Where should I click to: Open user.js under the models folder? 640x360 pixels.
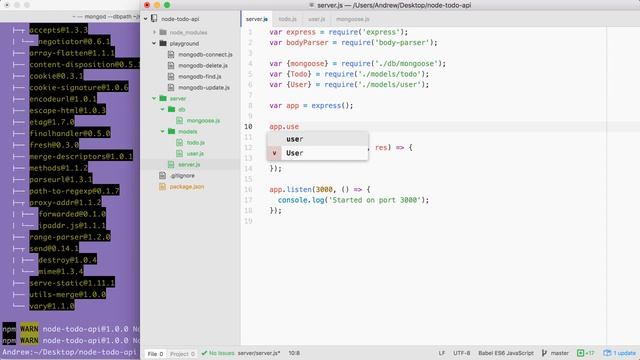click(195, 153)
